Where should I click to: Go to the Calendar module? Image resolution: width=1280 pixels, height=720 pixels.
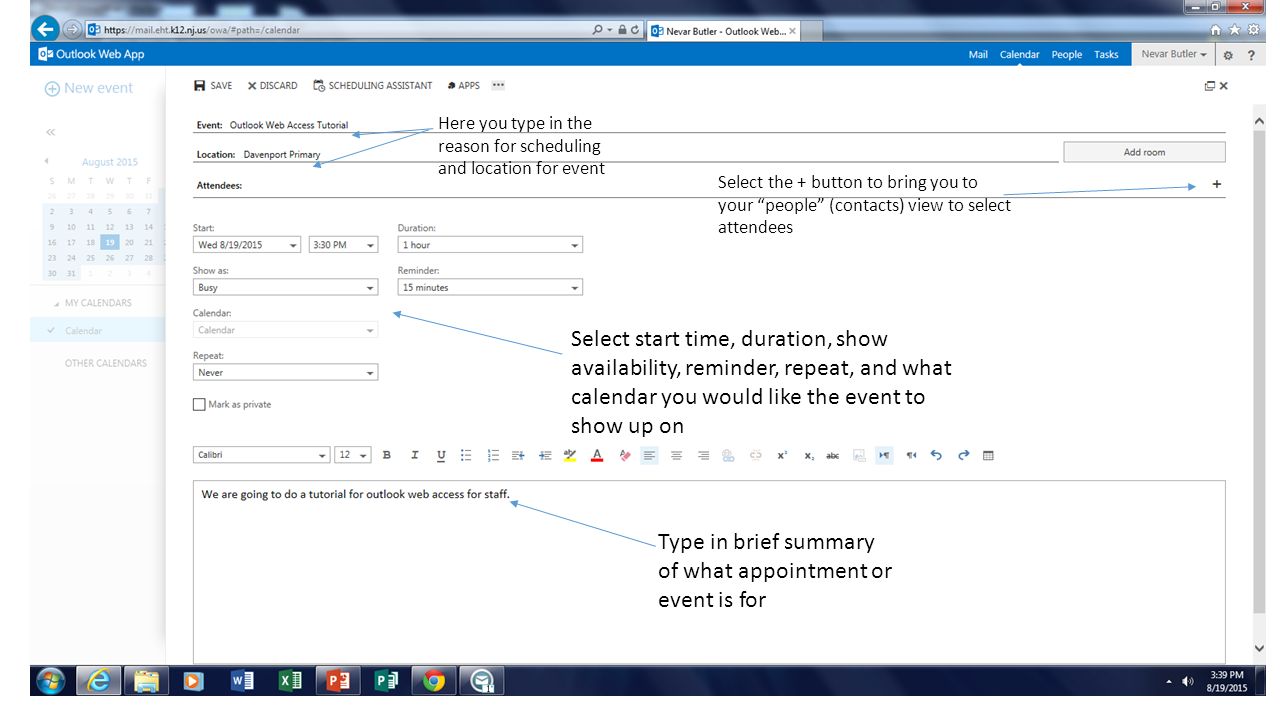pyautogui.click(x=1020, y=55)
